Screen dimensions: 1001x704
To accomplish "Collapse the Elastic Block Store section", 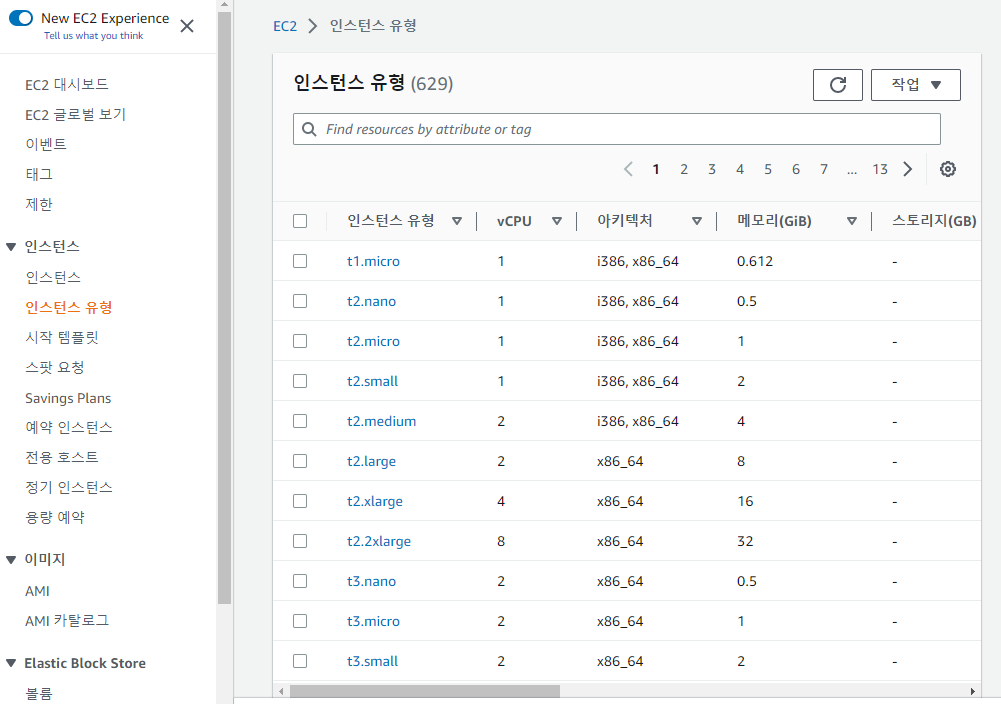I will tap(11, 663).
